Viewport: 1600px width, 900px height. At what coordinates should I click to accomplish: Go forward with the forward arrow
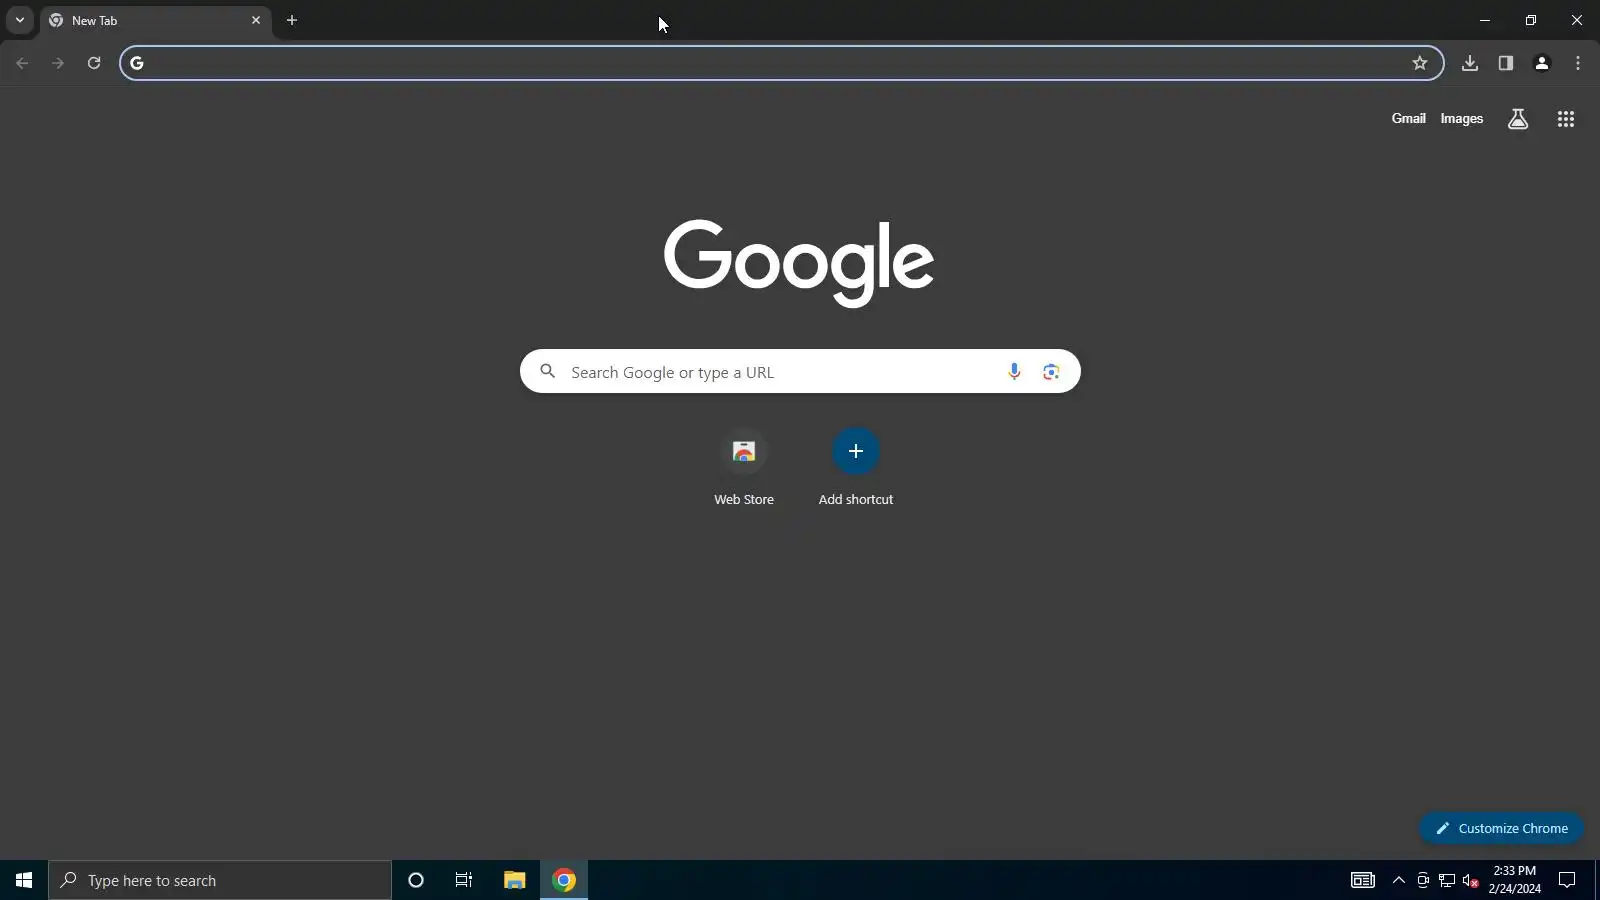[58, 63]
